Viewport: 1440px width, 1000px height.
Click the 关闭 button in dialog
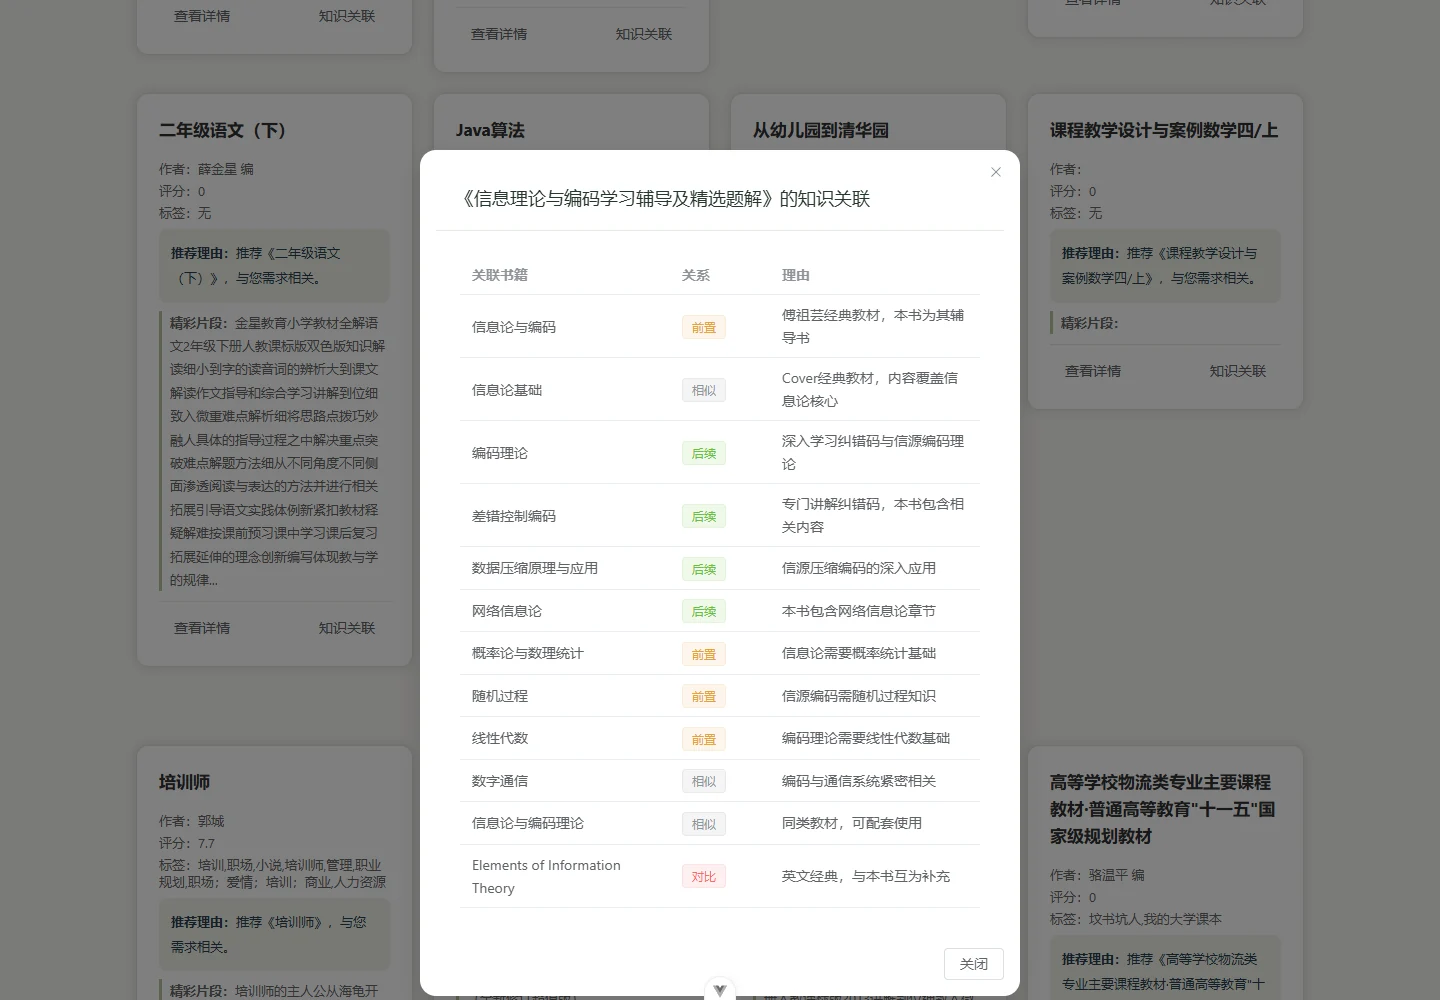pyautogui.click(x=973, y=964)
